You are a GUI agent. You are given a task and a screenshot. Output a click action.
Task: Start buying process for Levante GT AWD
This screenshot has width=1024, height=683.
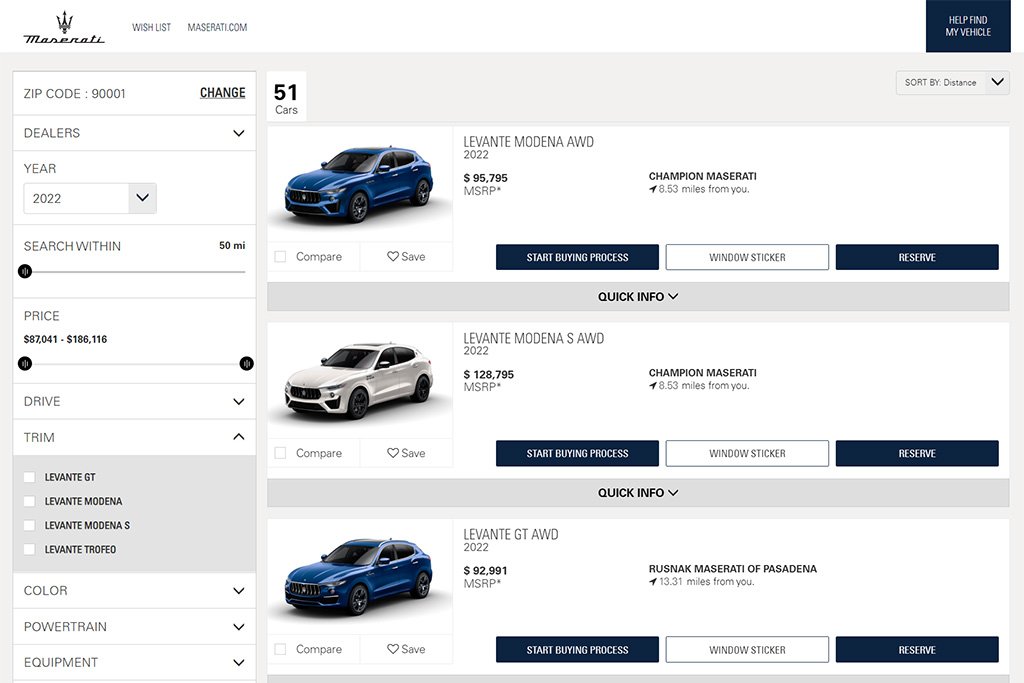tap(577, 650)
